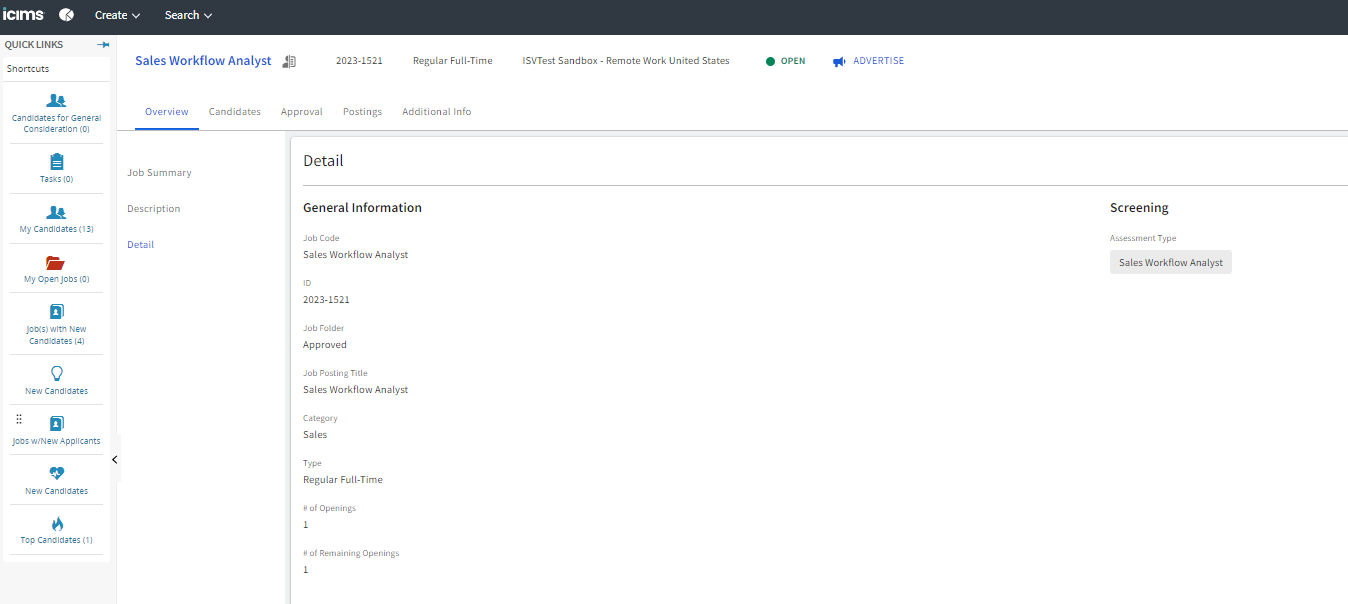Click the Advertise megaphone icon
The width and height of the screenshot is (1348, 604).
839,62
